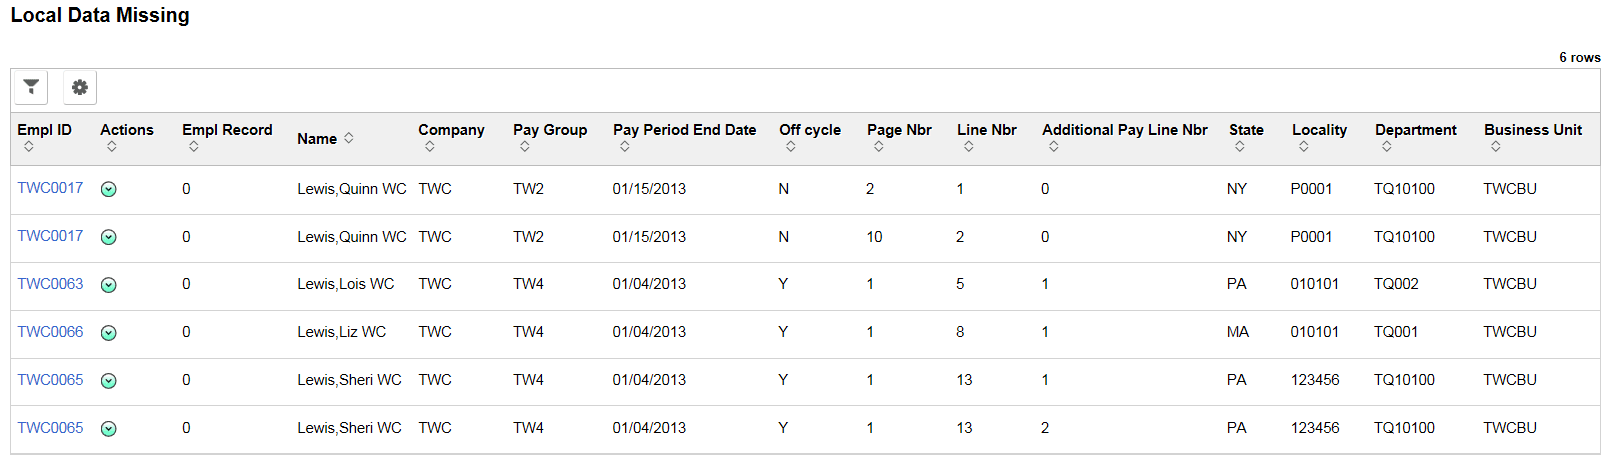Sort by the Company column
This screenshot has height=471, width=1610.
[x=430, y=147]
